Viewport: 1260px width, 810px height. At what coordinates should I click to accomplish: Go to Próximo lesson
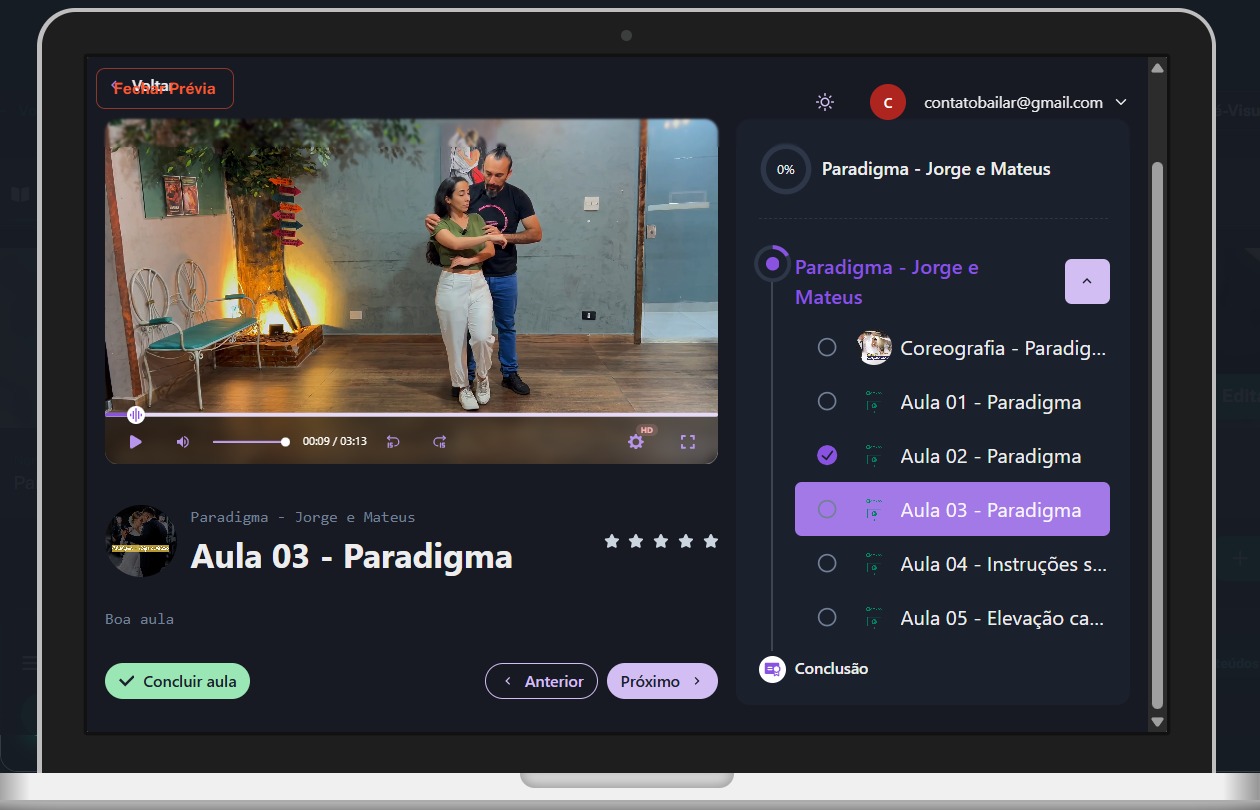[x=662, y=681]
